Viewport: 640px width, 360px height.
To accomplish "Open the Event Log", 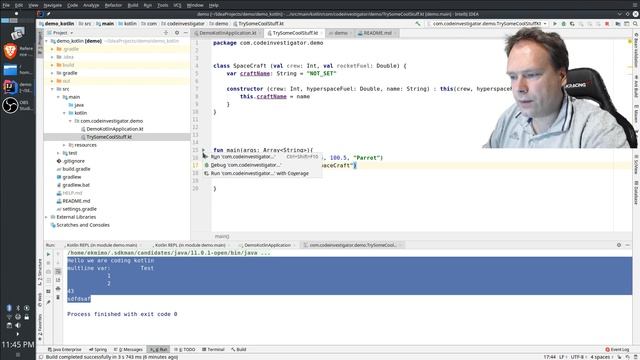I will coord(617,350).
